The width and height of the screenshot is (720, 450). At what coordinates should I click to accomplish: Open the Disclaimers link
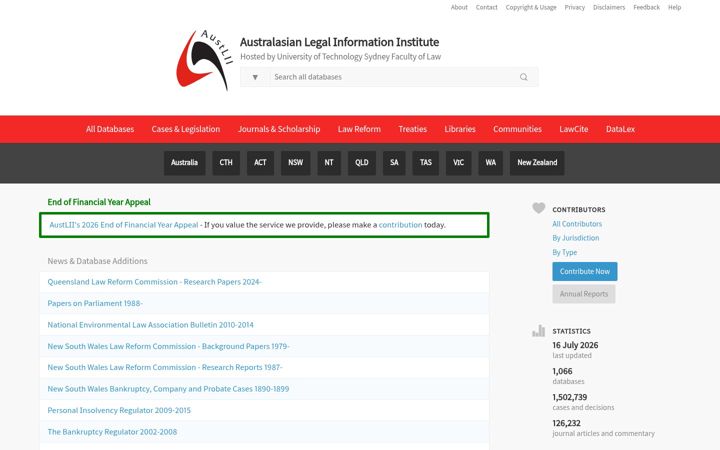click(x=609, y=7)
